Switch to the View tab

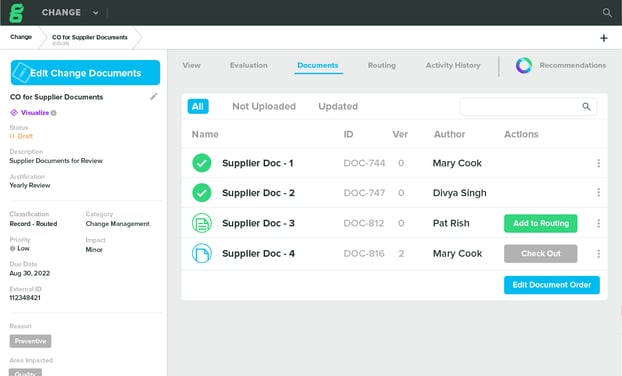191,65
